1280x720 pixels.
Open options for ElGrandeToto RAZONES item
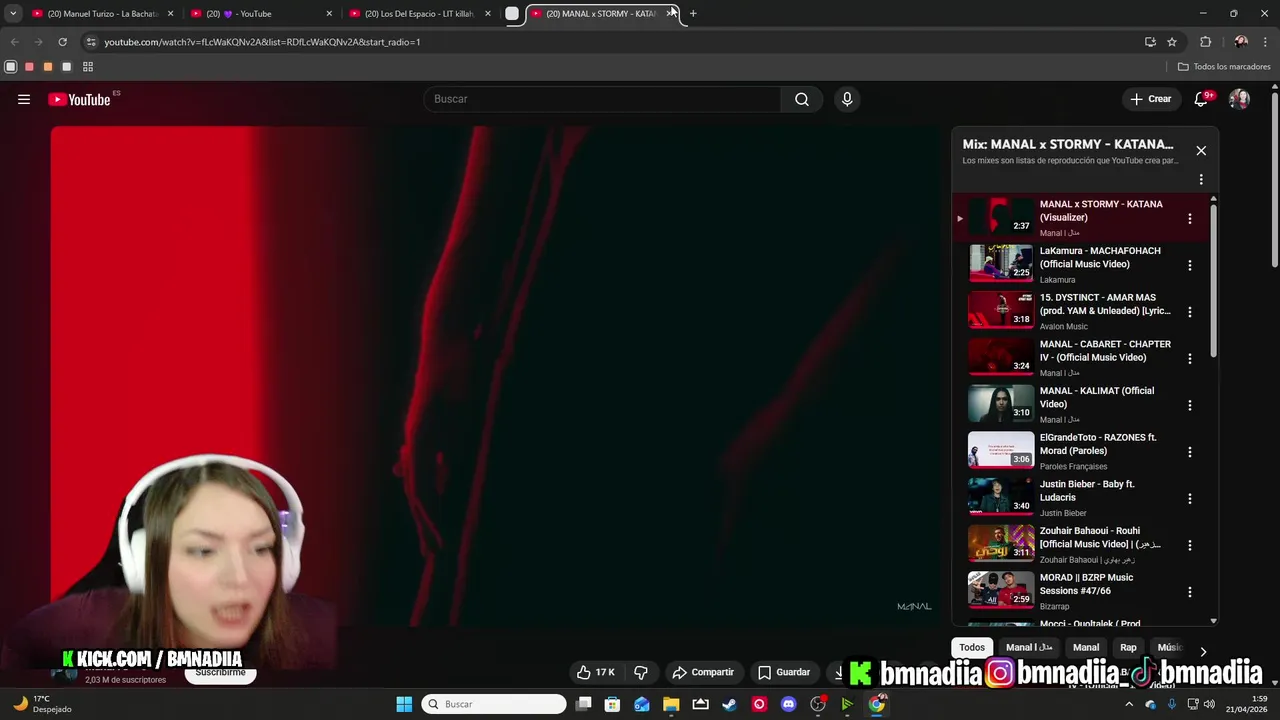point(1189,452)
